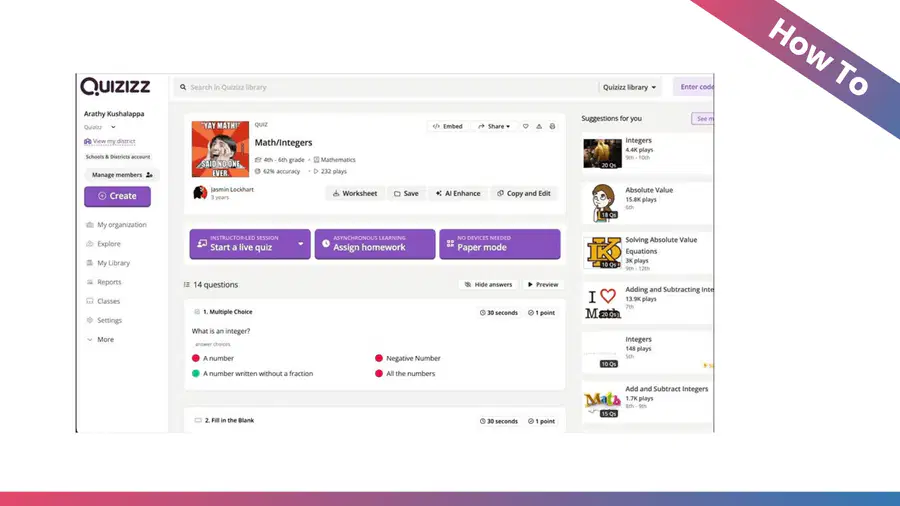Viewport: 900px width, 506px height.
Task: Click the Worksheet button
Action: tap(355, 193)
